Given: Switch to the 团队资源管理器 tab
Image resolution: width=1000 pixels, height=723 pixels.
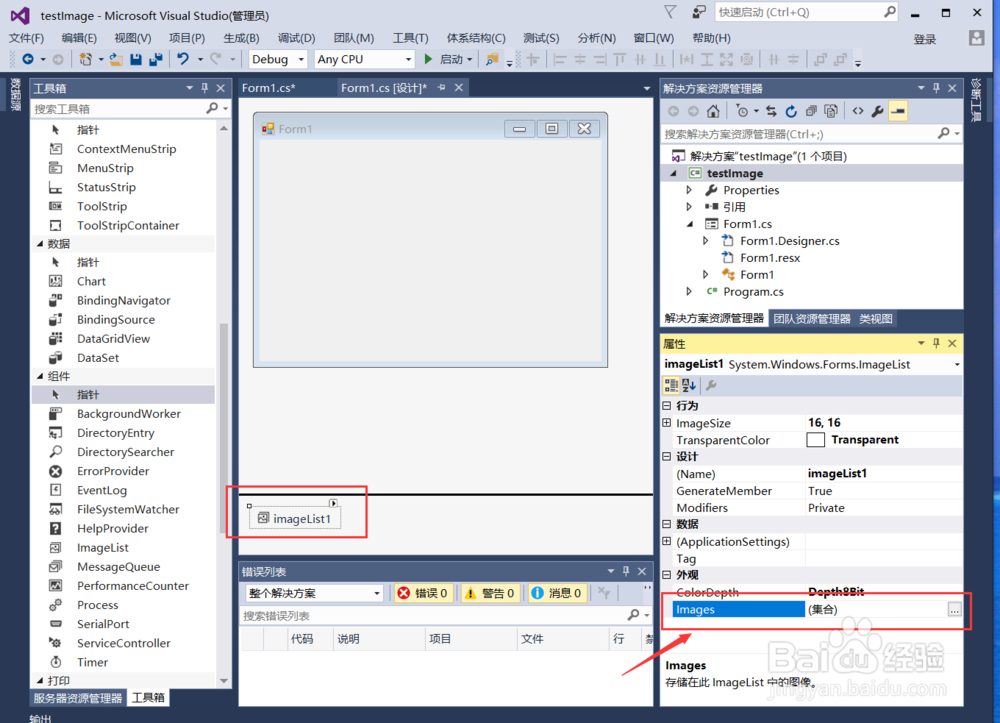Looking at the screenshot, I should click(x=812, y=319).
